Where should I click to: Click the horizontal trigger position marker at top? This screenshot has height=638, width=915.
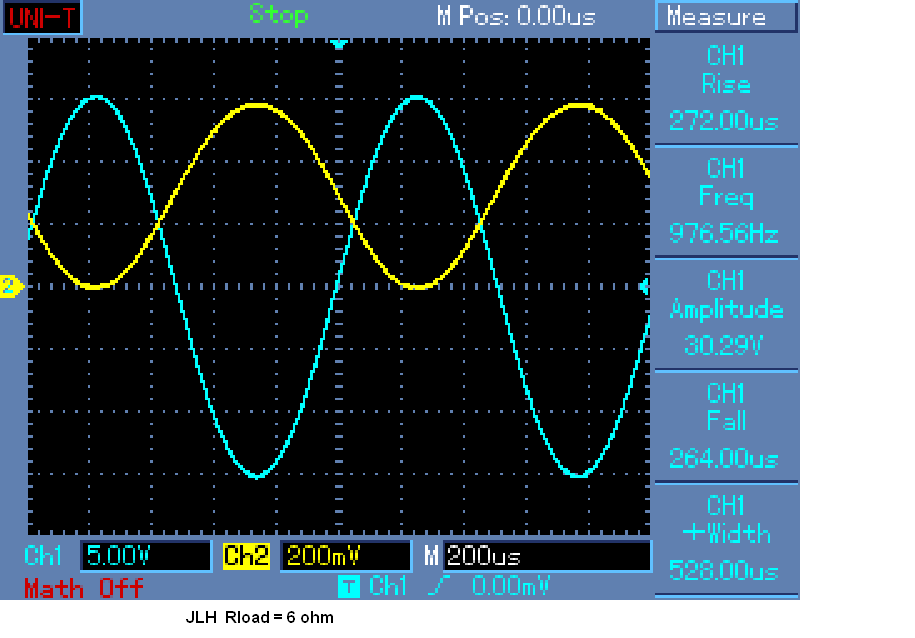(x=339, y=44)
